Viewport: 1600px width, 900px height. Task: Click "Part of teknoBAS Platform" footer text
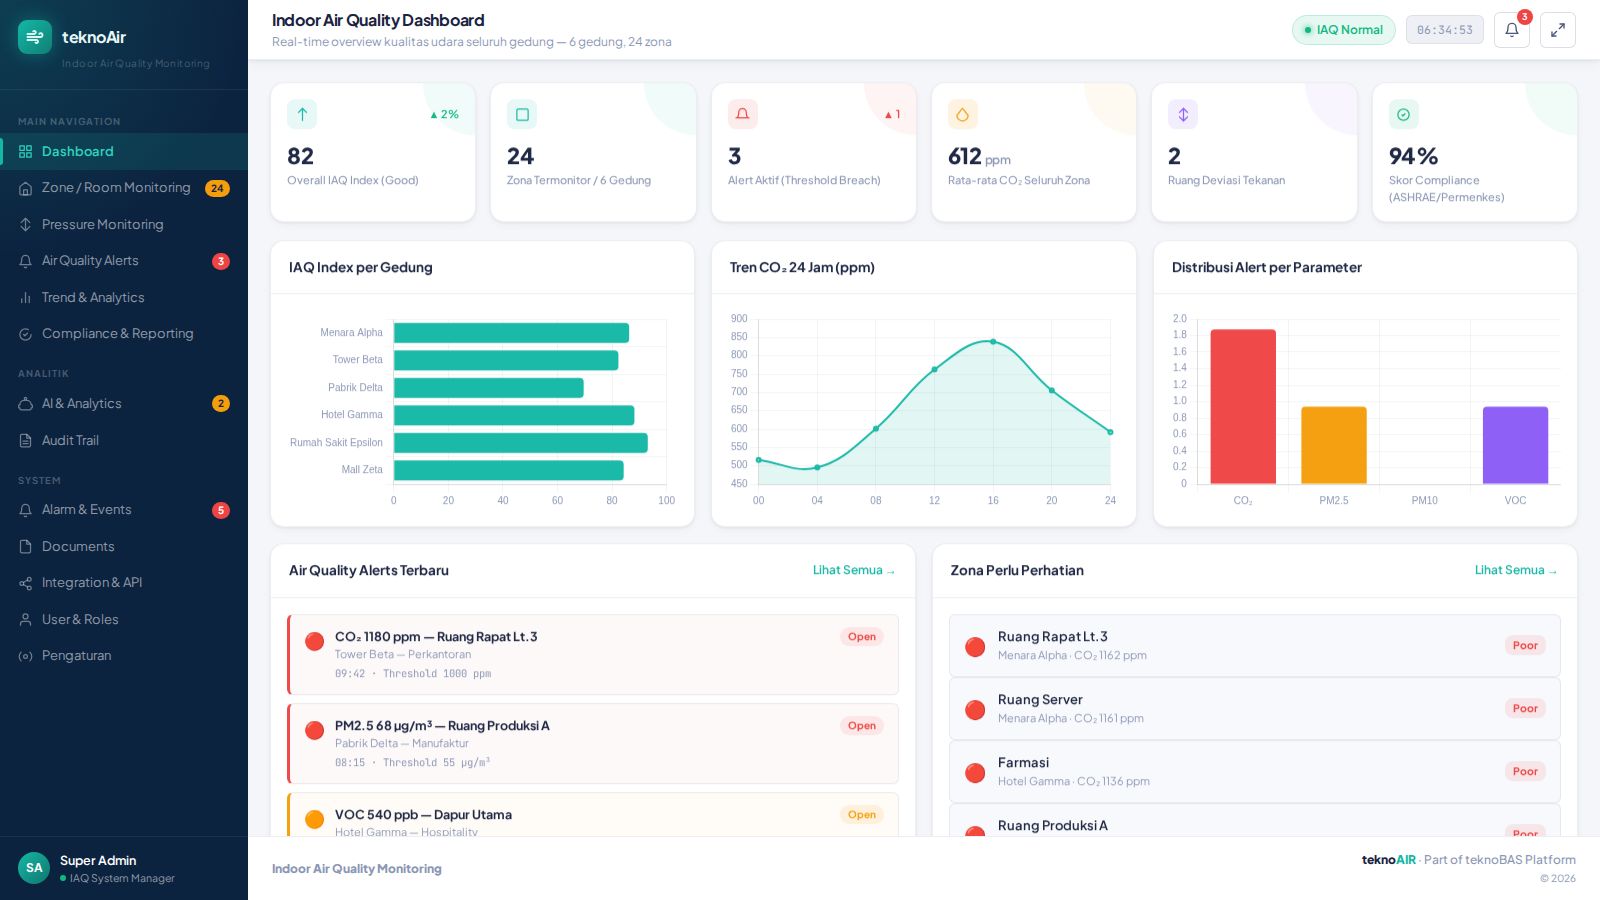coord(1500,860)
